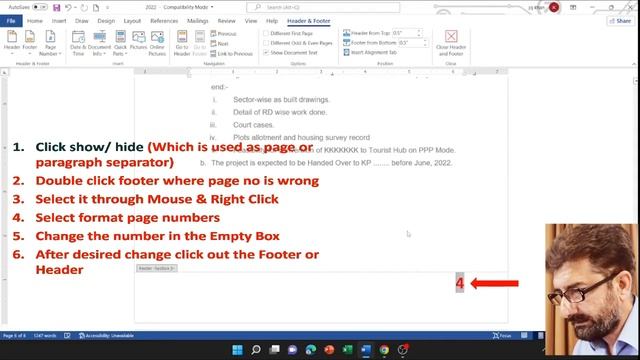Switch to the Review tab
Screen dimensions: 640x360
[227, 21]
